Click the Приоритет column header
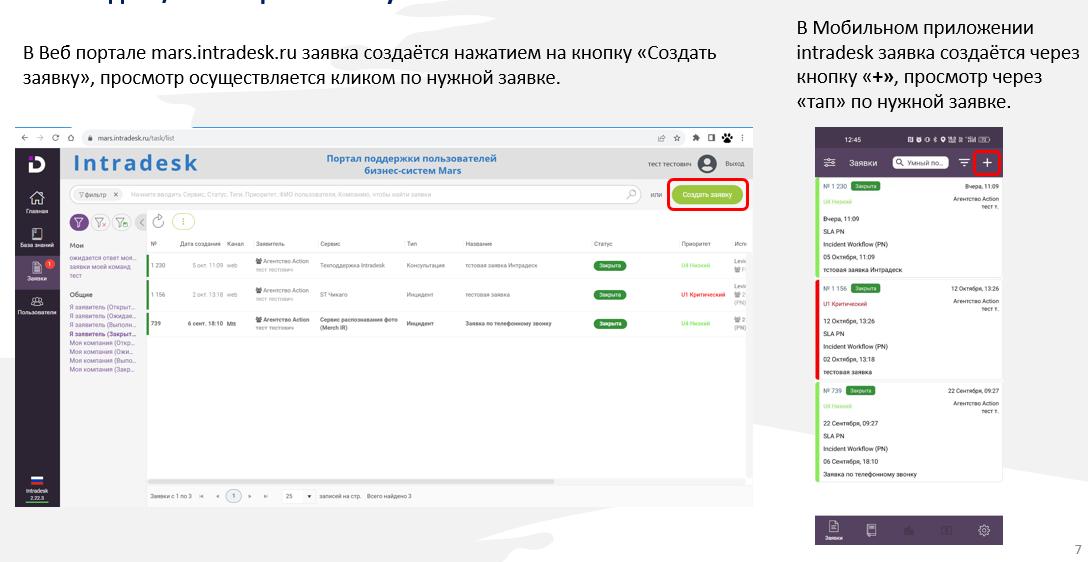This screenshot has width=1088, height=562. (696, 244)
